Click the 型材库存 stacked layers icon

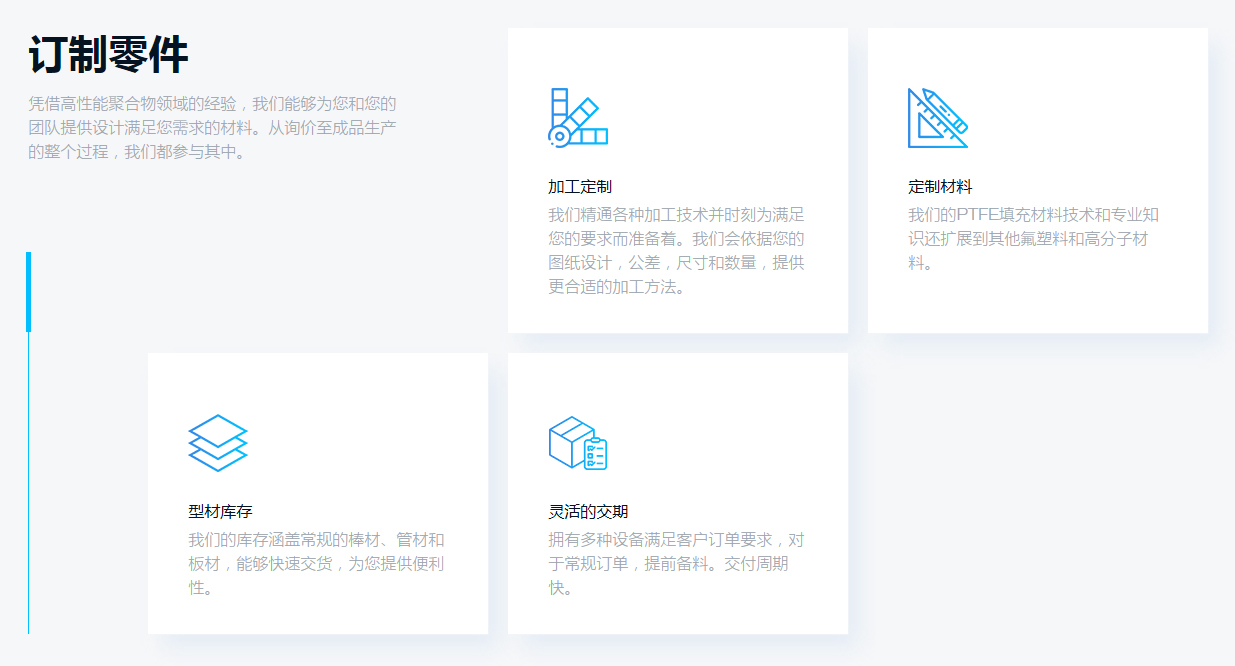218,443
